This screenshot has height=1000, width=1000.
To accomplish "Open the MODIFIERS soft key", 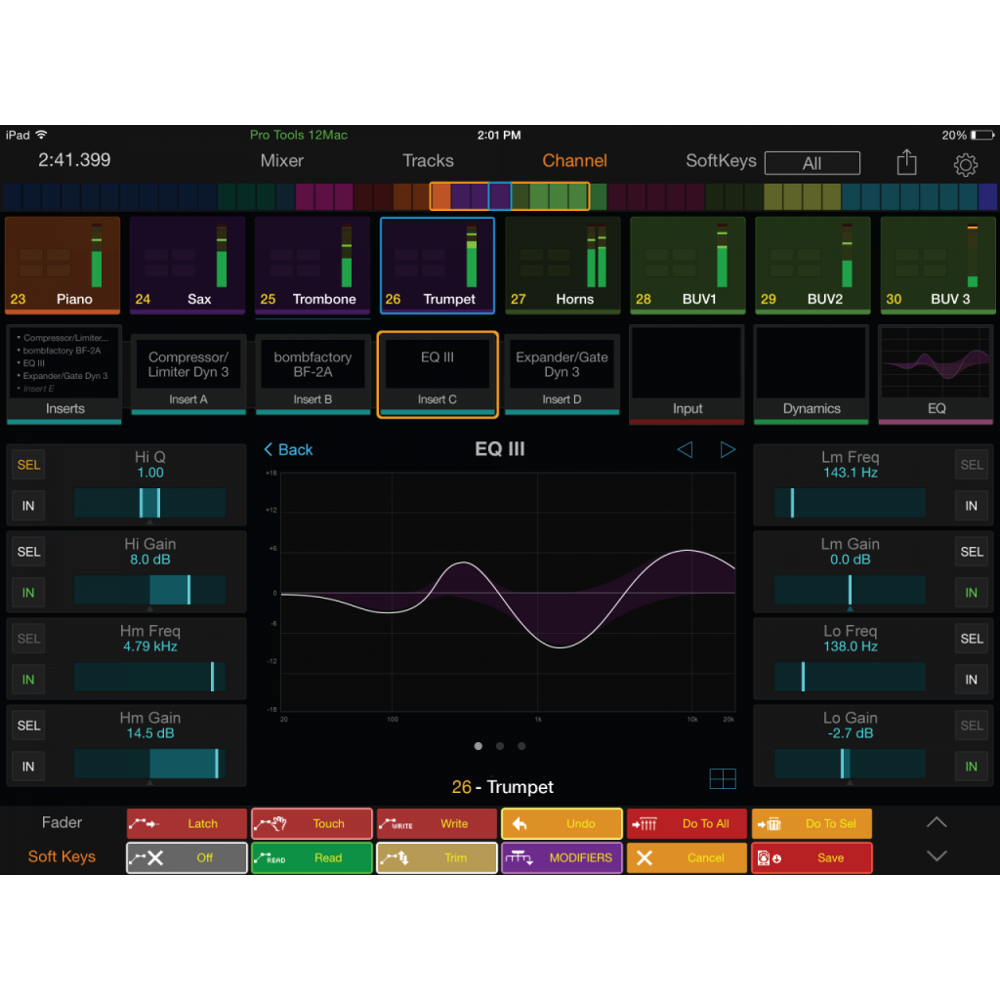I will point(562,858).
